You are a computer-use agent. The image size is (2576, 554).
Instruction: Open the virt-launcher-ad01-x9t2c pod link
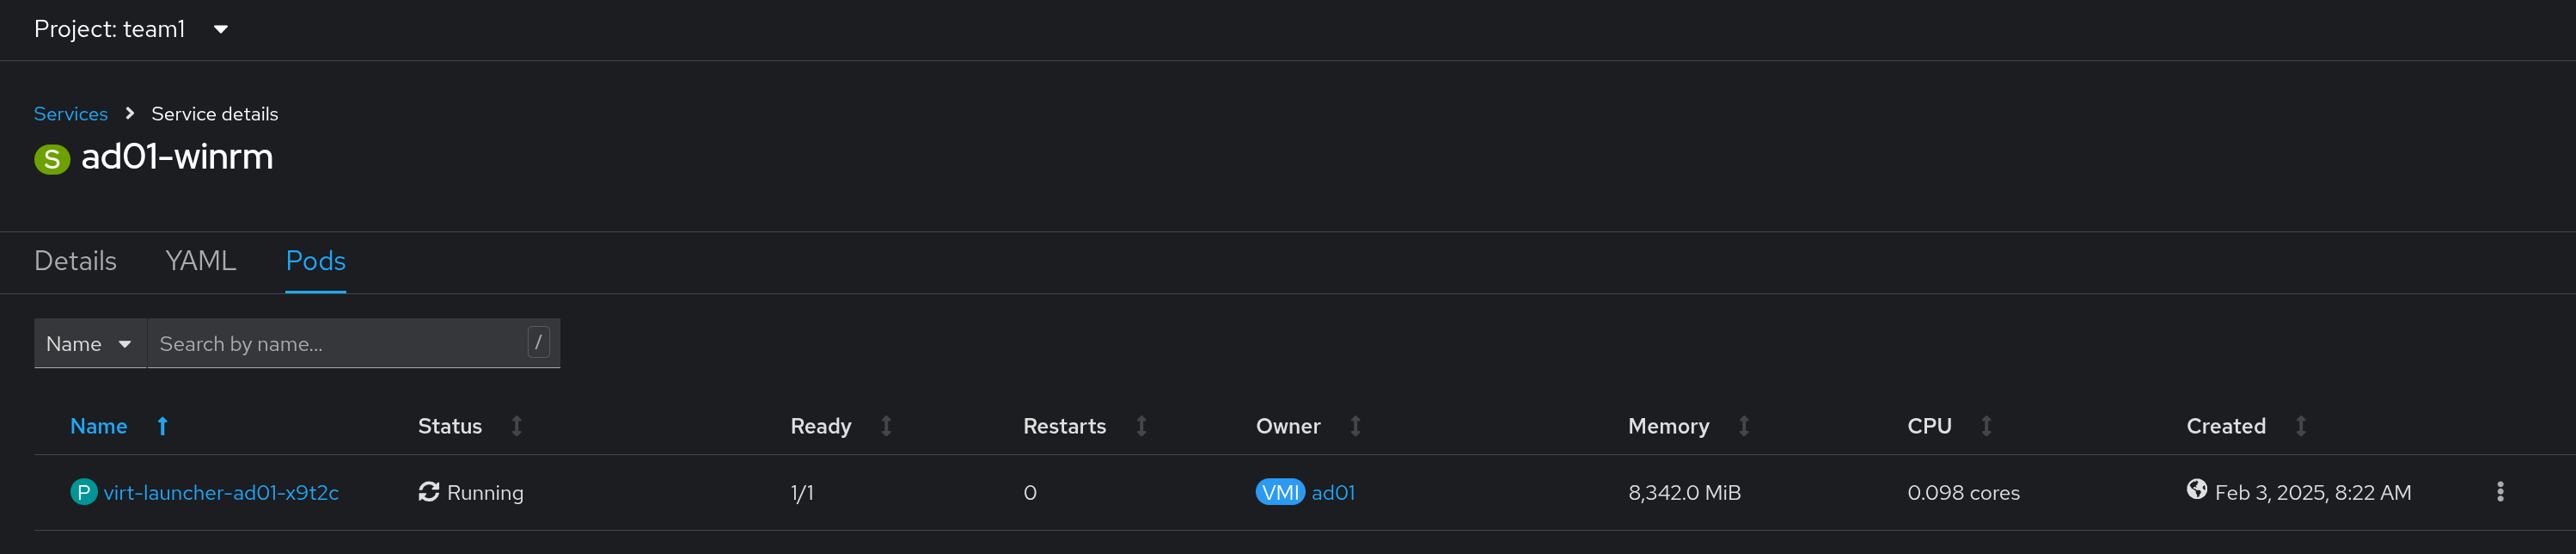pyautogui.click(x=221, y=493)
